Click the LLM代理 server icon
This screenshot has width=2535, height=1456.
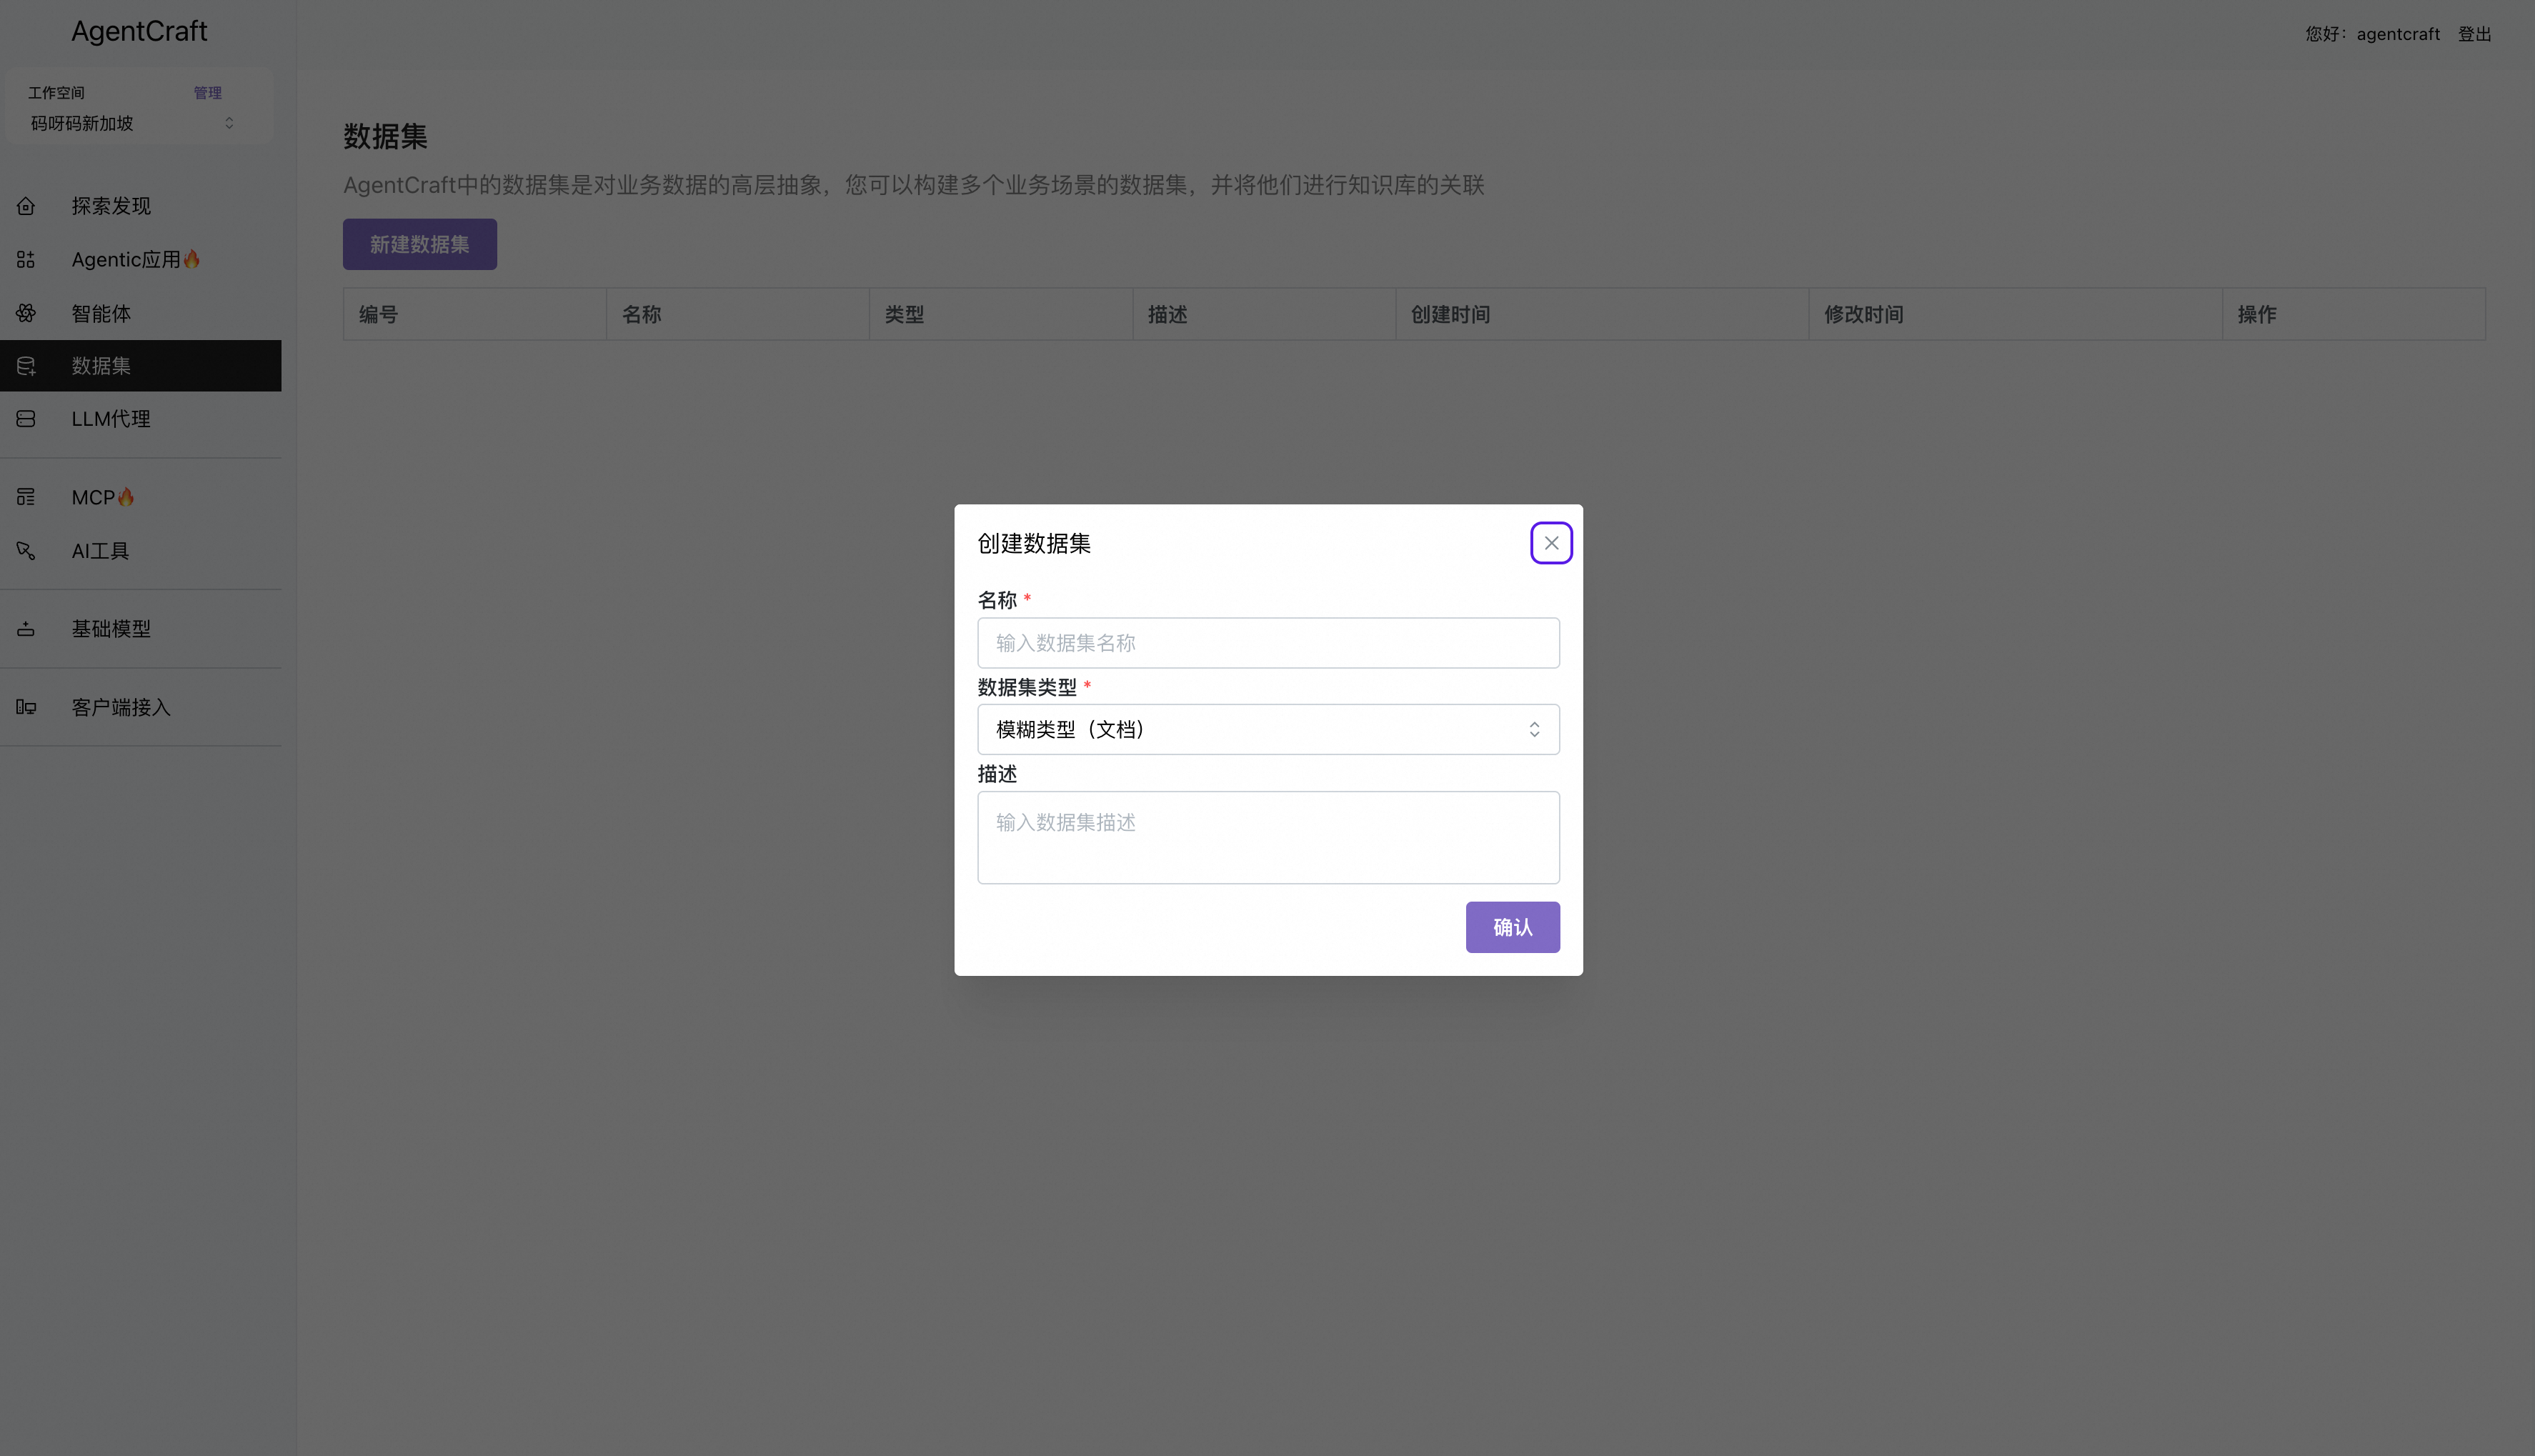tap(26, 419)
